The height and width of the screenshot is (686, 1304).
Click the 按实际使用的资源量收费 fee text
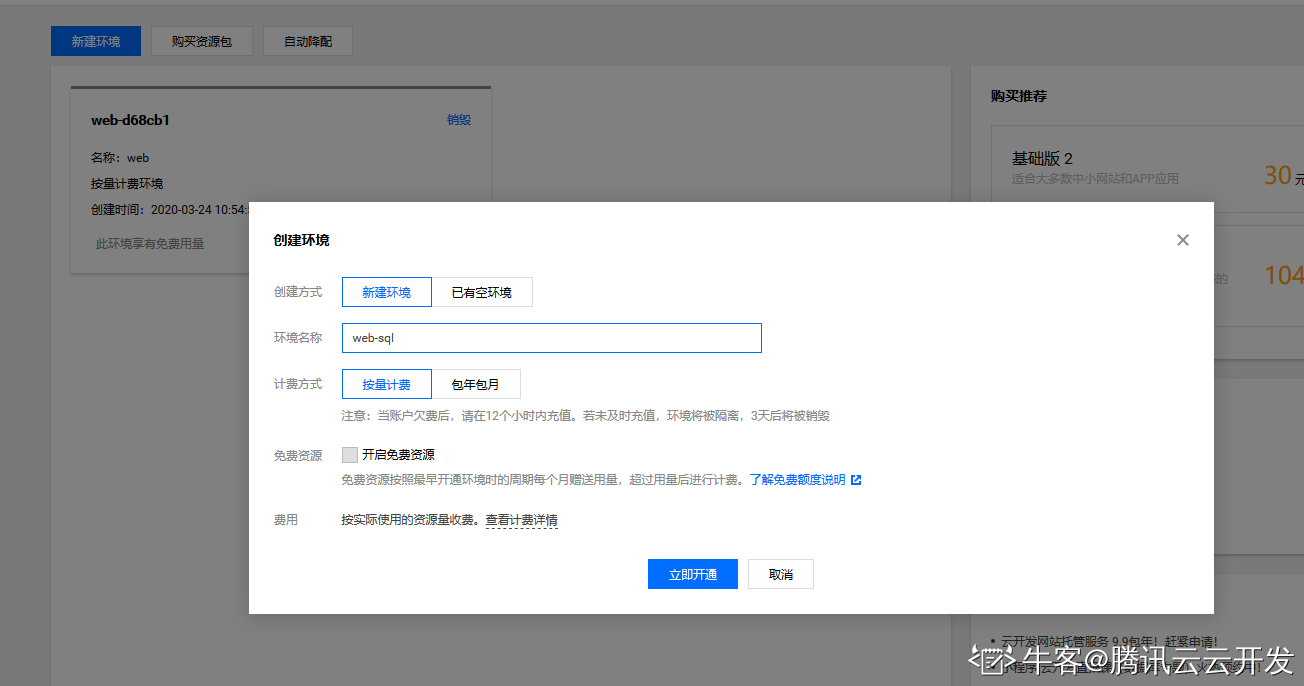[x=411, y=520]
